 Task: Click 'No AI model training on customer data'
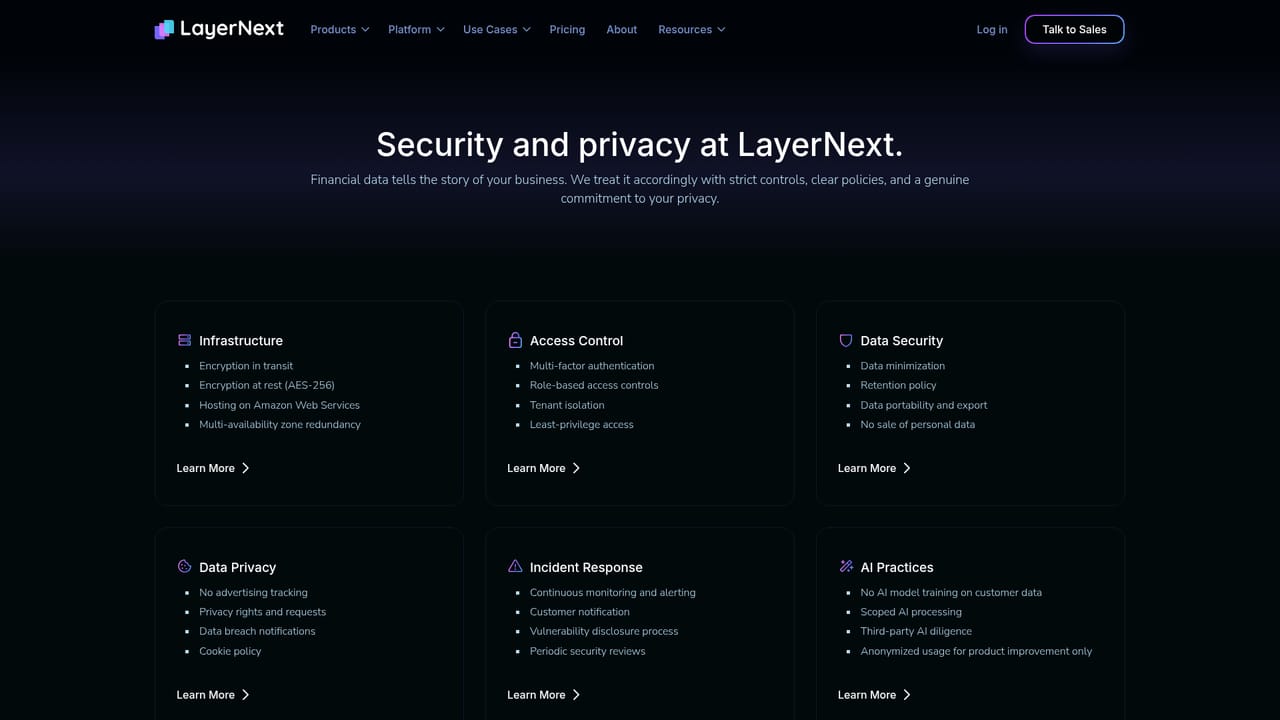pos(951,592)
